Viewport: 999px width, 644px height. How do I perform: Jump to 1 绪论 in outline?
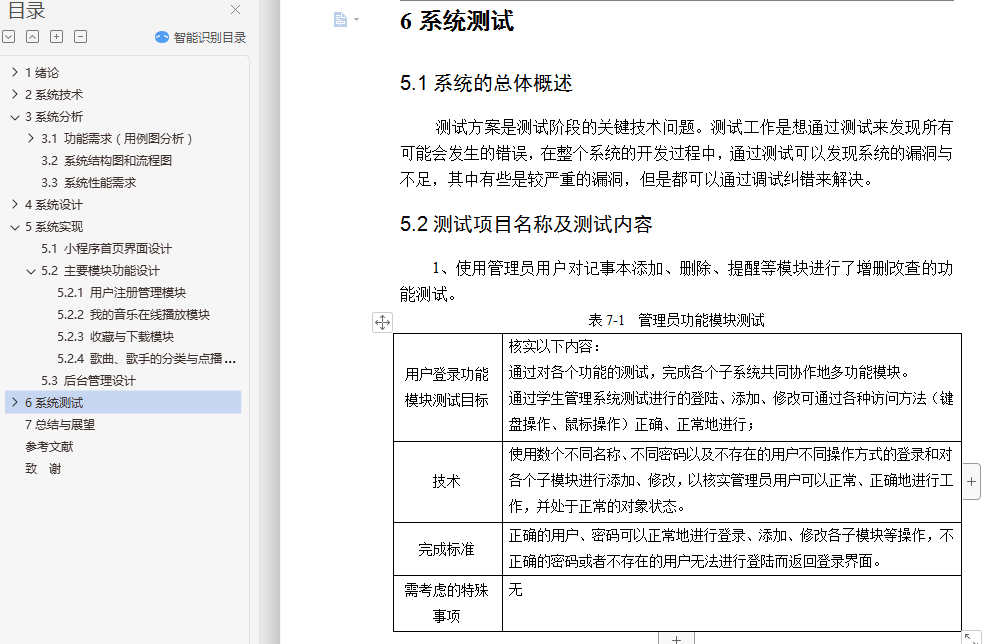(42, 73)
